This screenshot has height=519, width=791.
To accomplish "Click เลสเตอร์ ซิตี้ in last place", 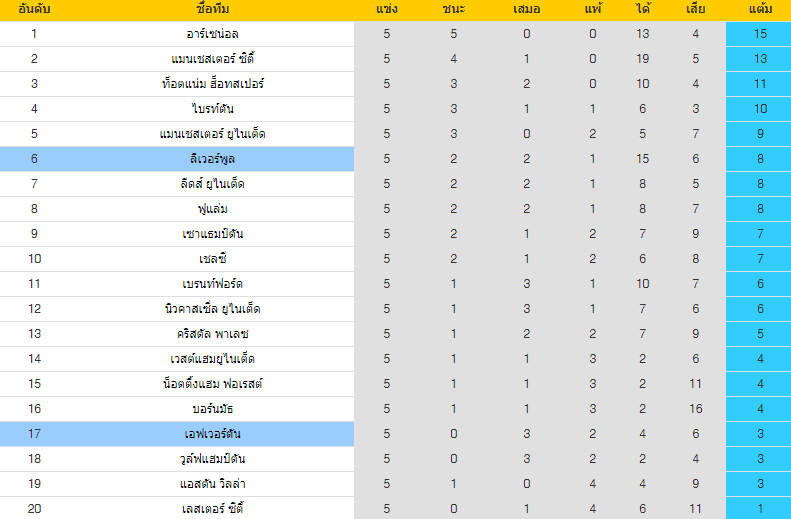I will pyautogui.click(x=212, y=509).
